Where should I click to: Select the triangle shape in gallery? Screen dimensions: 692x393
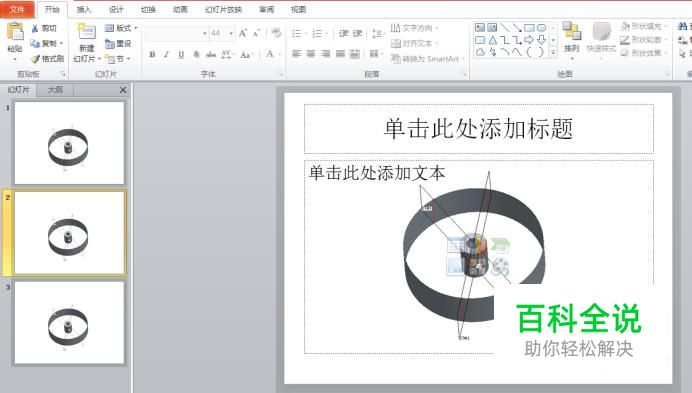[493, 40]
